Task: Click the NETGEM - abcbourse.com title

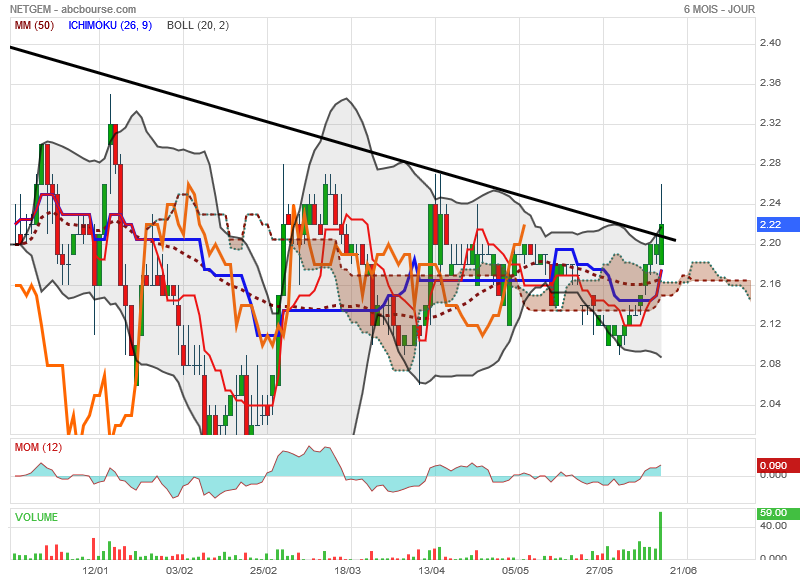Action: [73, 9]
